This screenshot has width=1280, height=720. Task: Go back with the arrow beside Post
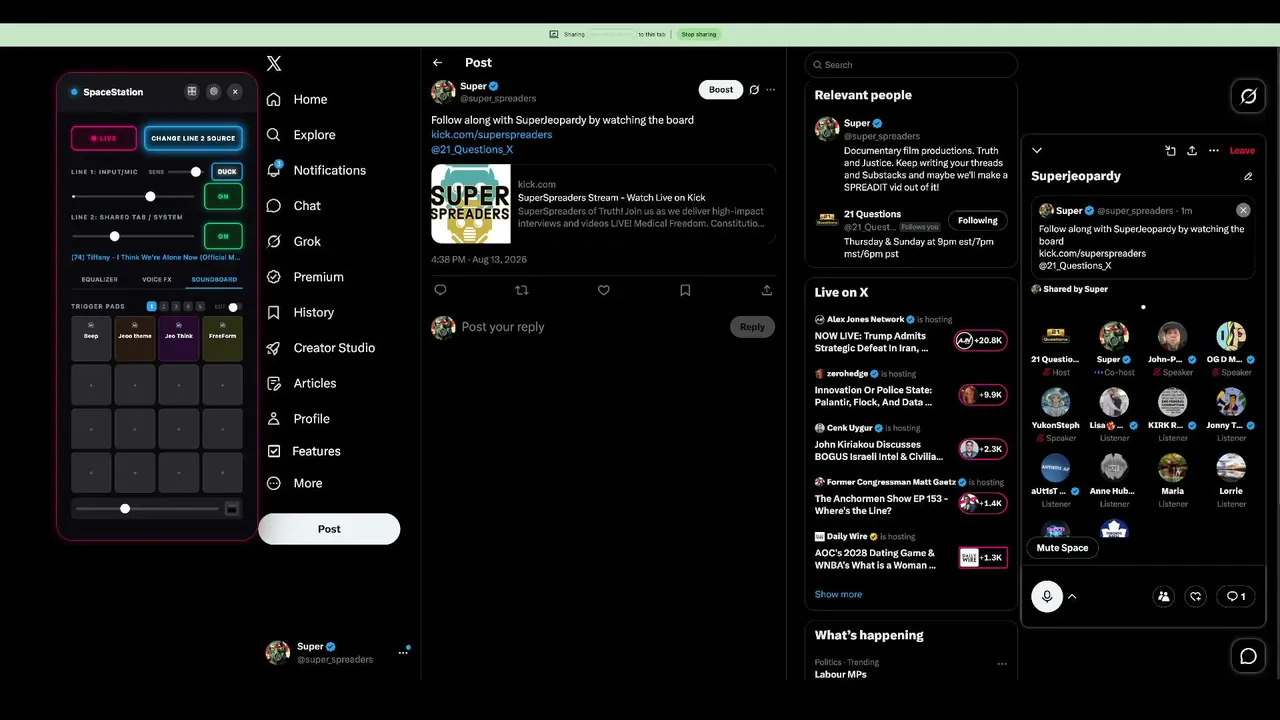437,63
